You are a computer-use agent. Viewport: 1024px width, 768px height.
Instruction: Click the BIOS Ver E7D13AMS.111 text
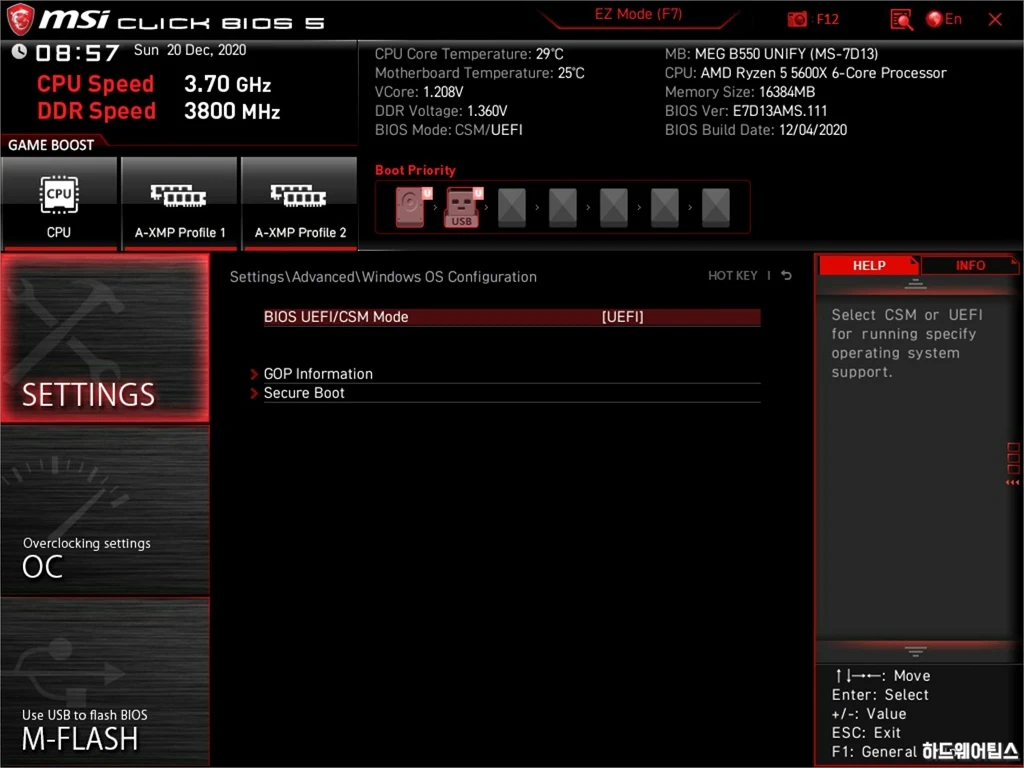coord(746,111)
